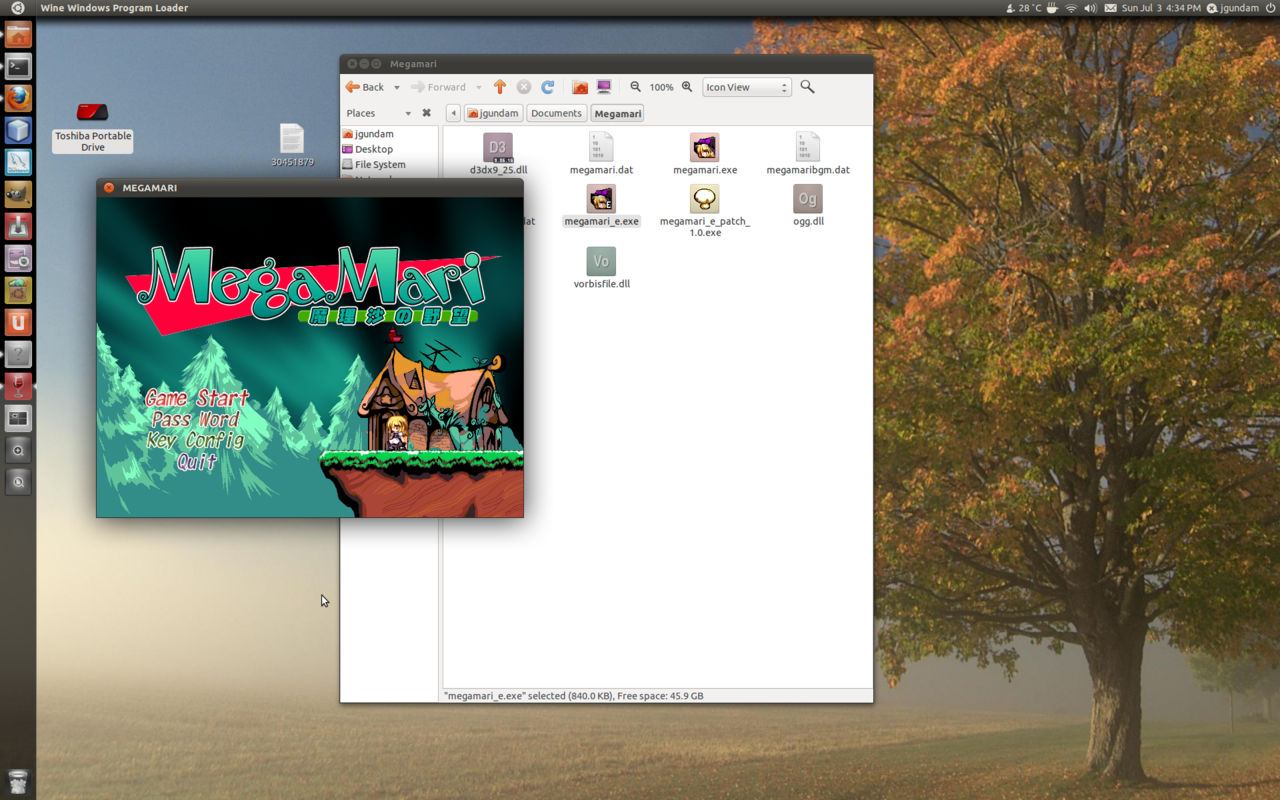Click the Back button in file manager

pos(366,87)
